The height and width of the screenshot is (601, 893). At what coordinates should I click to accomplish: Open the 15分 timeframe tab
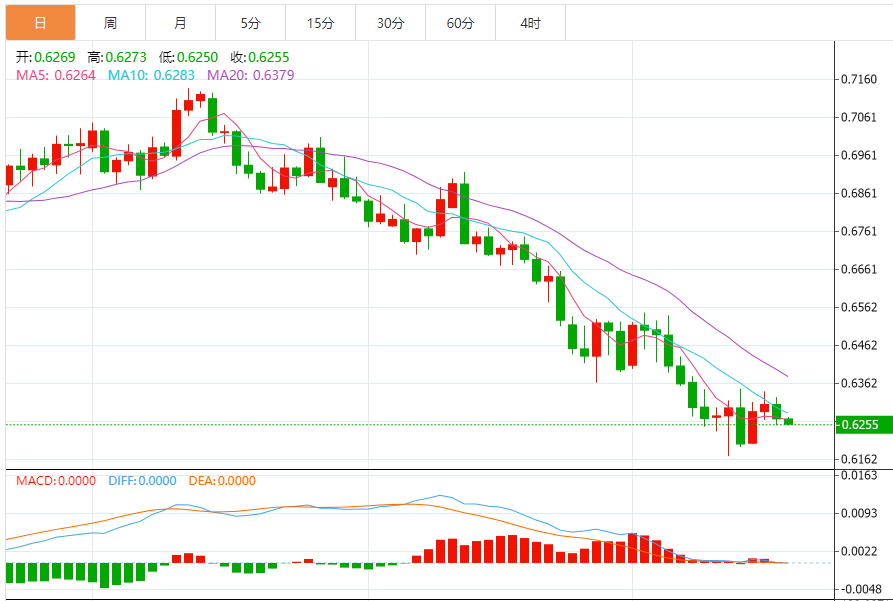(321, 23)
